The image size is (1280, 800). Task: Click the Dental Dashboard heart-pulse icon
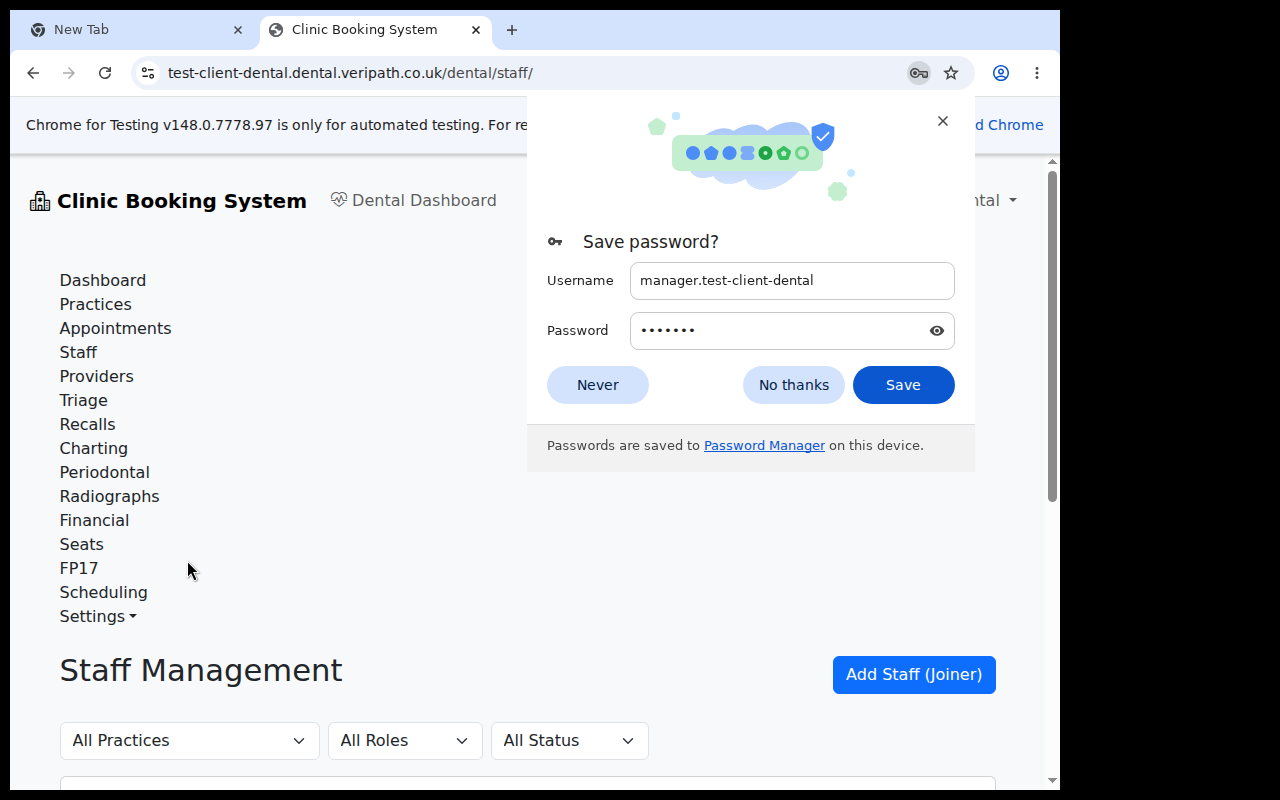point(339,200)
